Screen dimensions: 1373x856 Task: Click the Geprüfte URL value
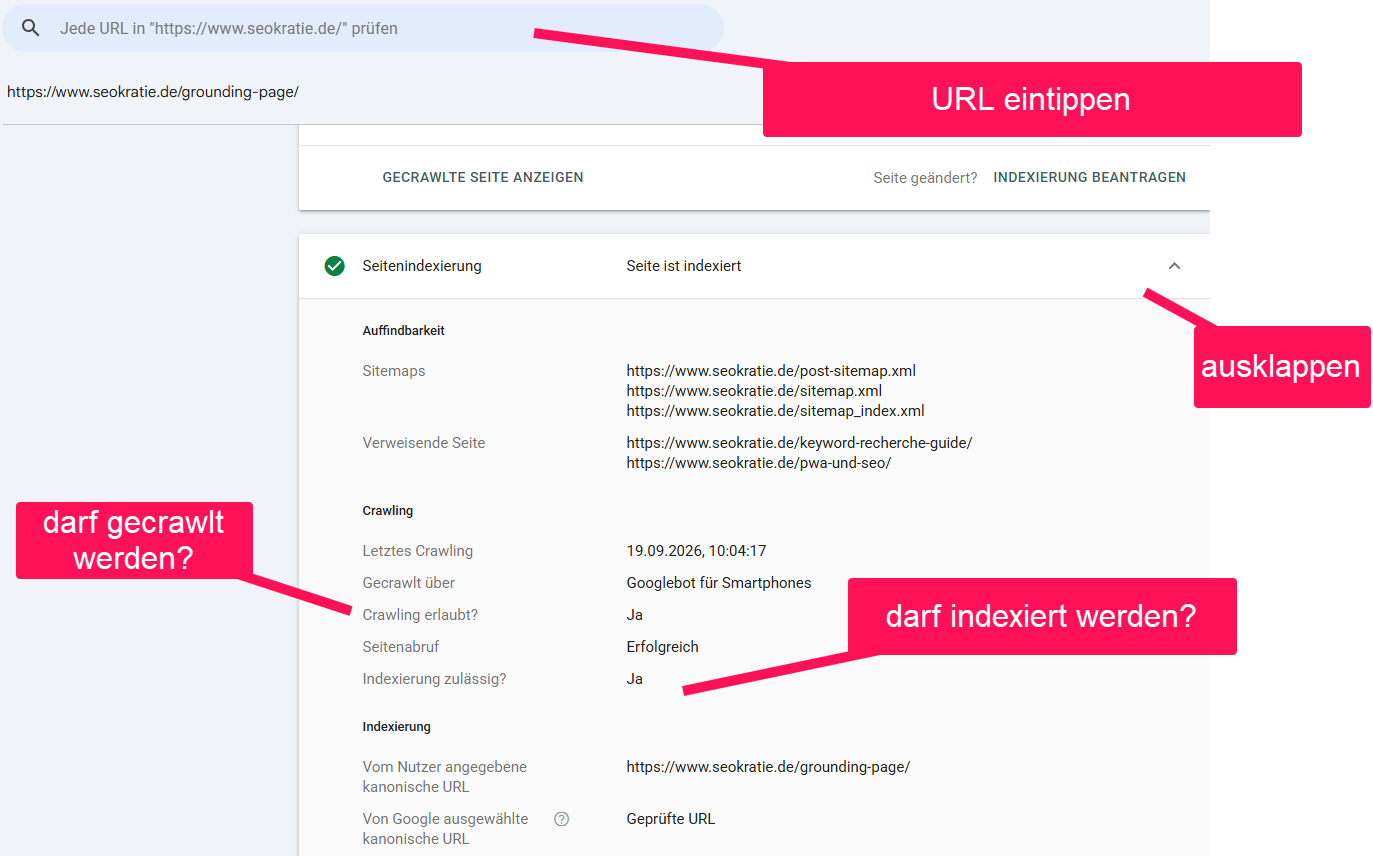[x=671, y=819]
